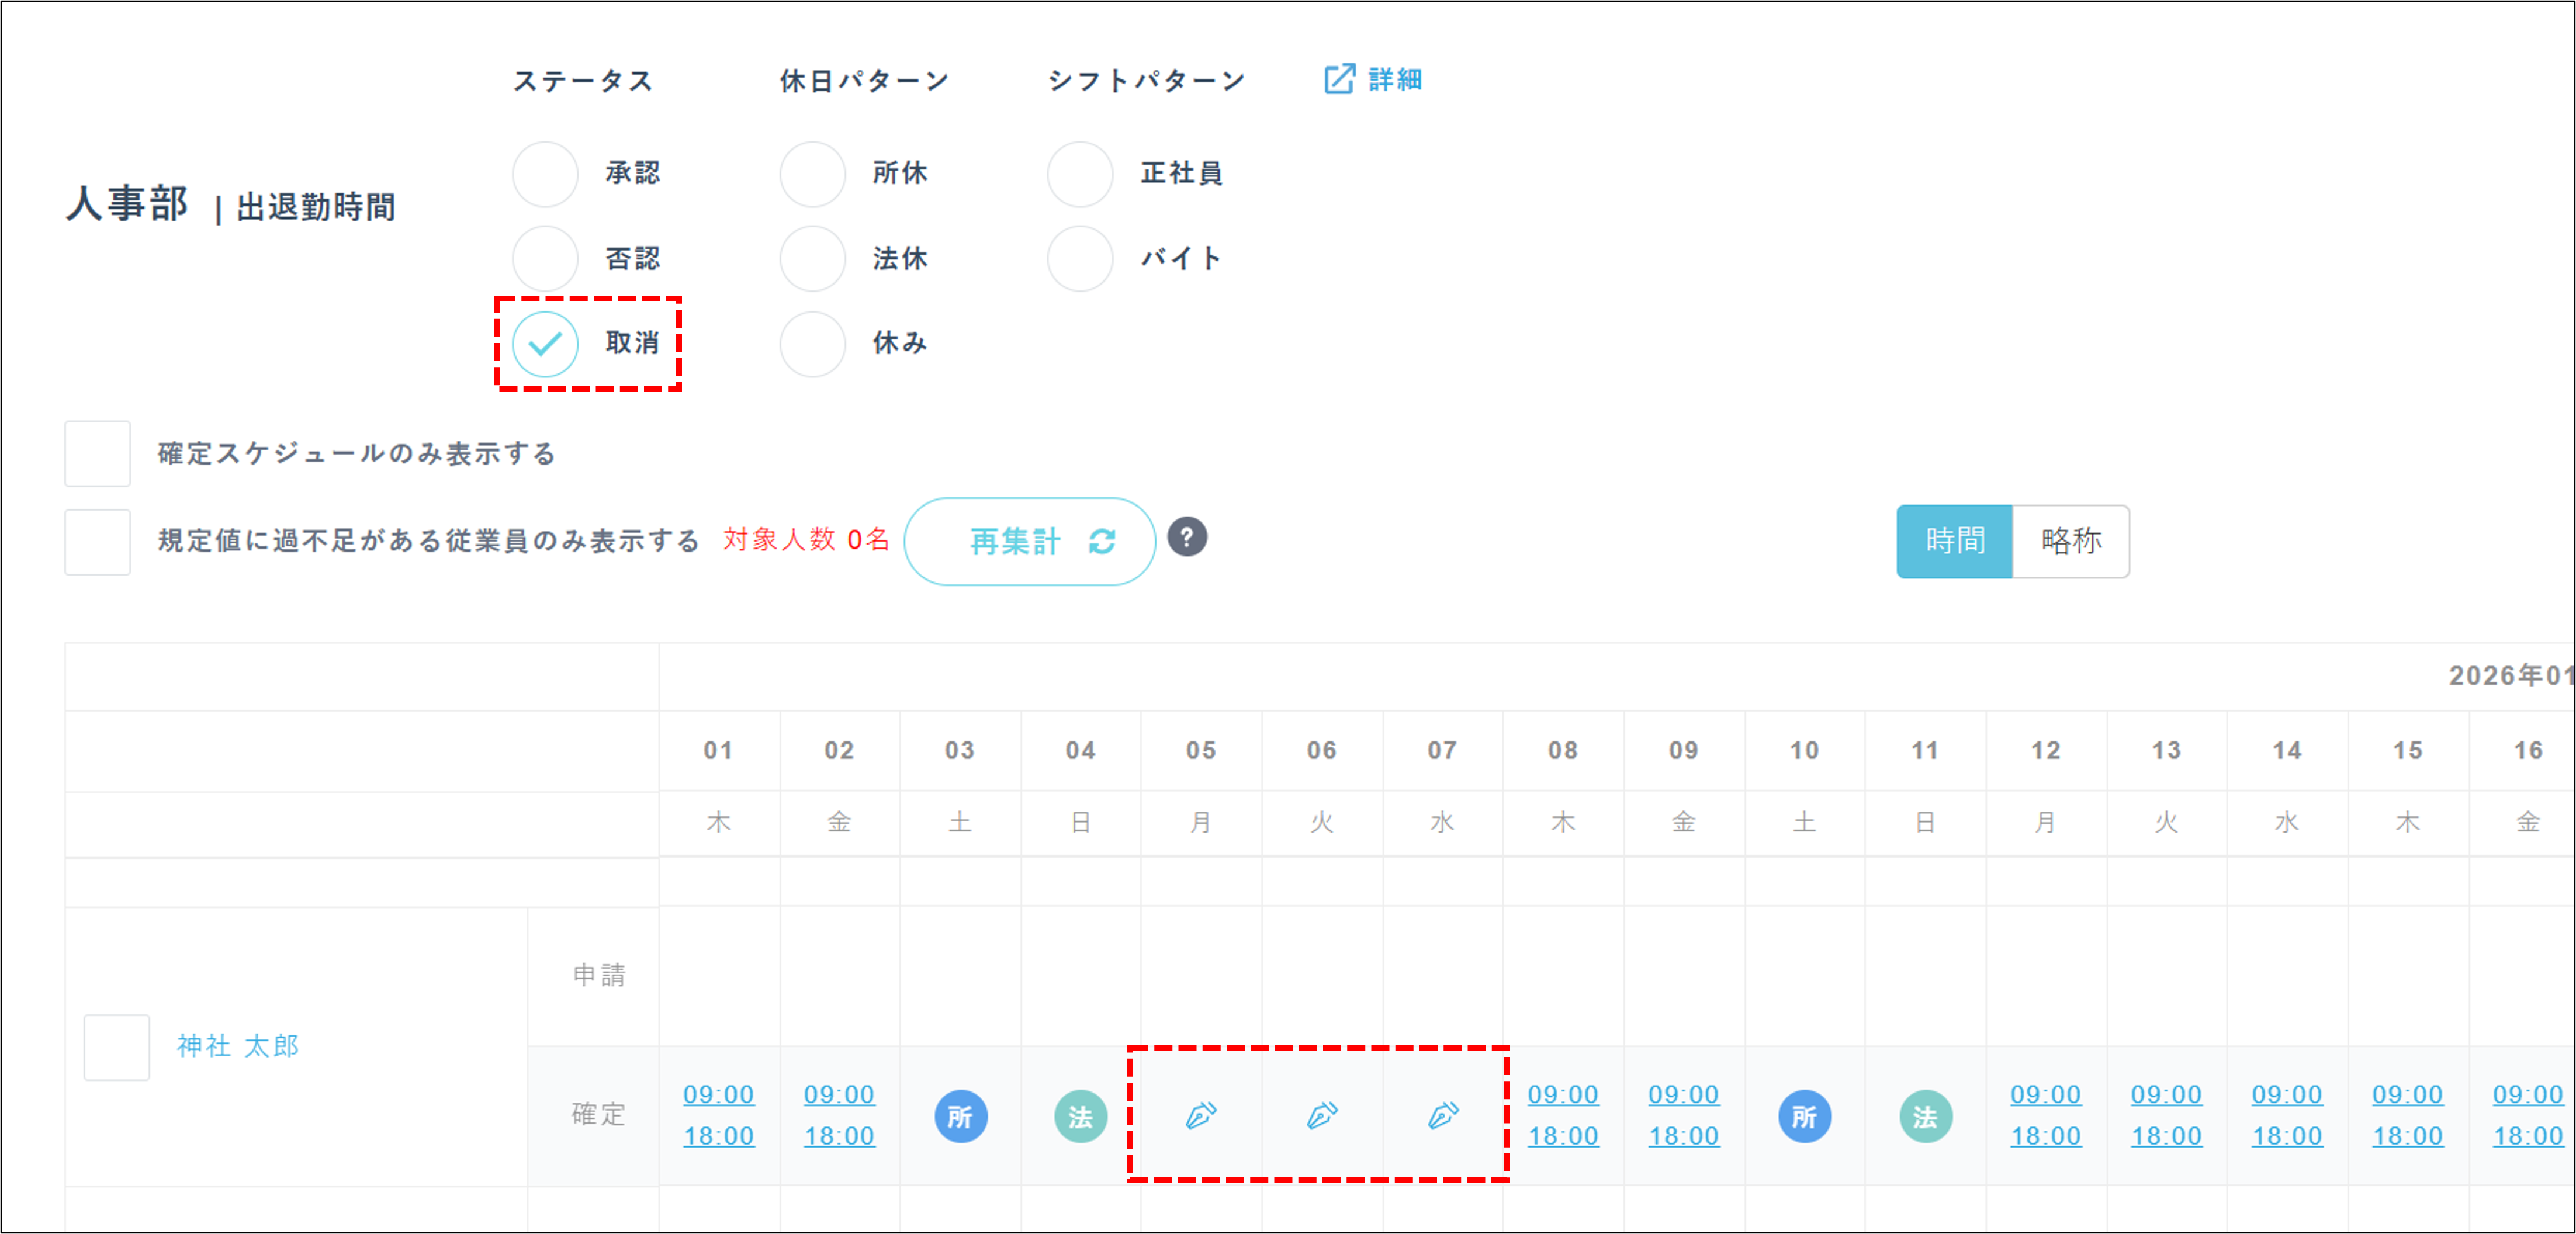
Task: Check the row checkbox for 神社 太郎
Action: 116,1048
